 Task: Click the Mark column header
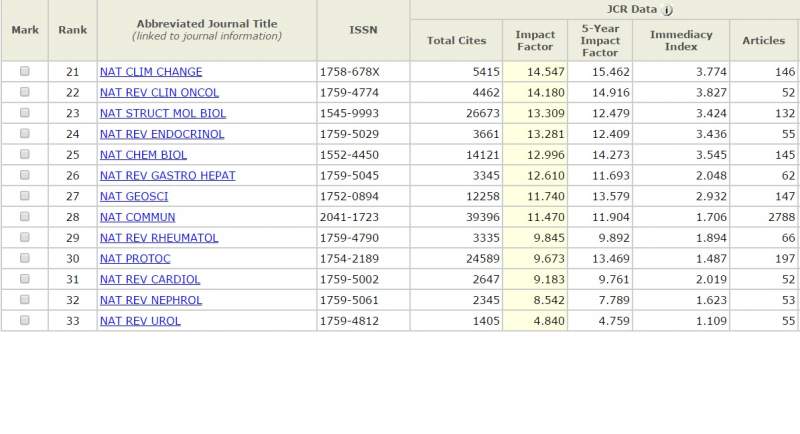click(x=25, y=30)
